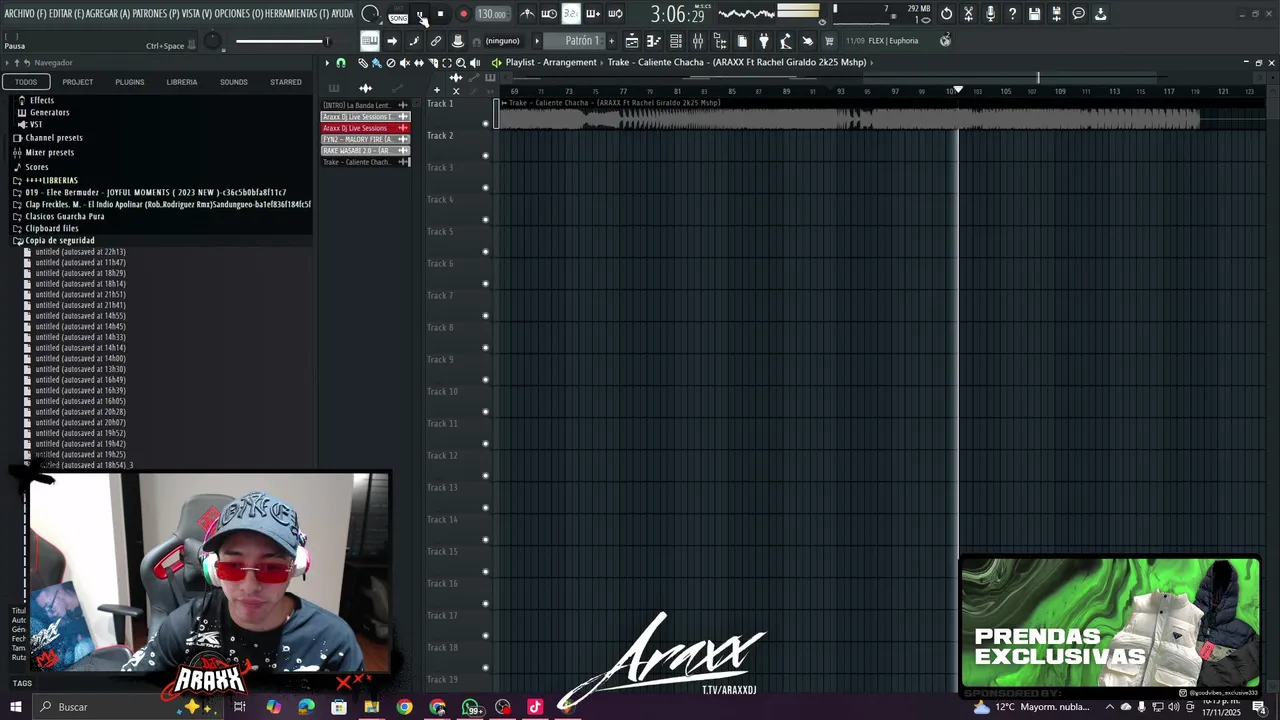Toggle Track 2 mute dot

click(486, 155)
